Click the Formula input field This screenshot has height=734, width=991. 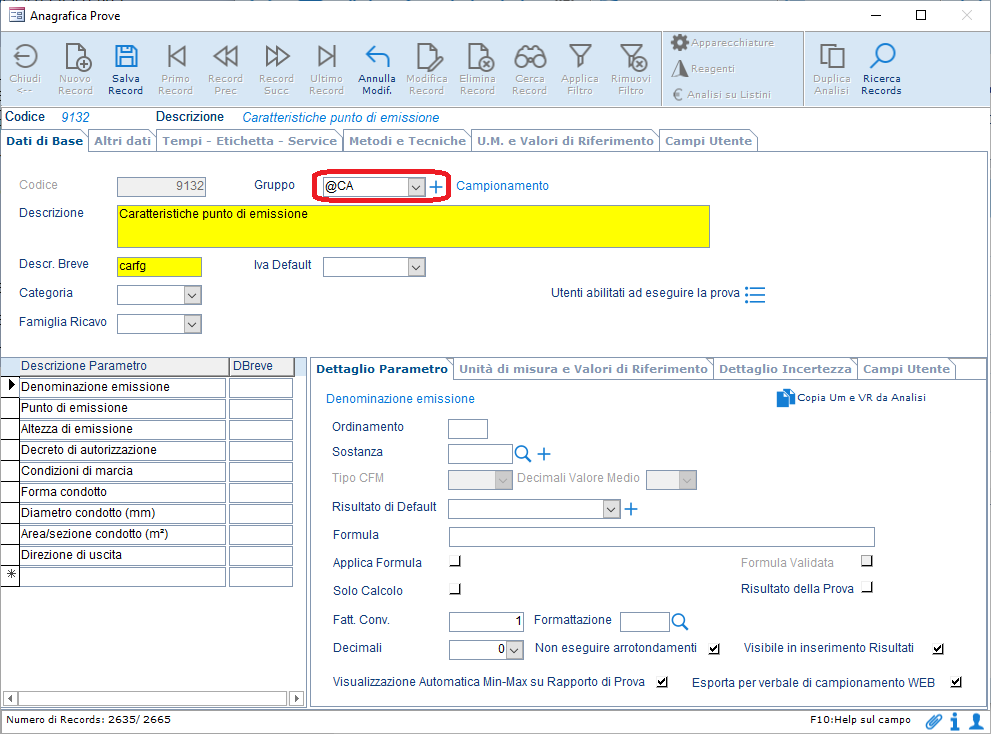(662, 537)
